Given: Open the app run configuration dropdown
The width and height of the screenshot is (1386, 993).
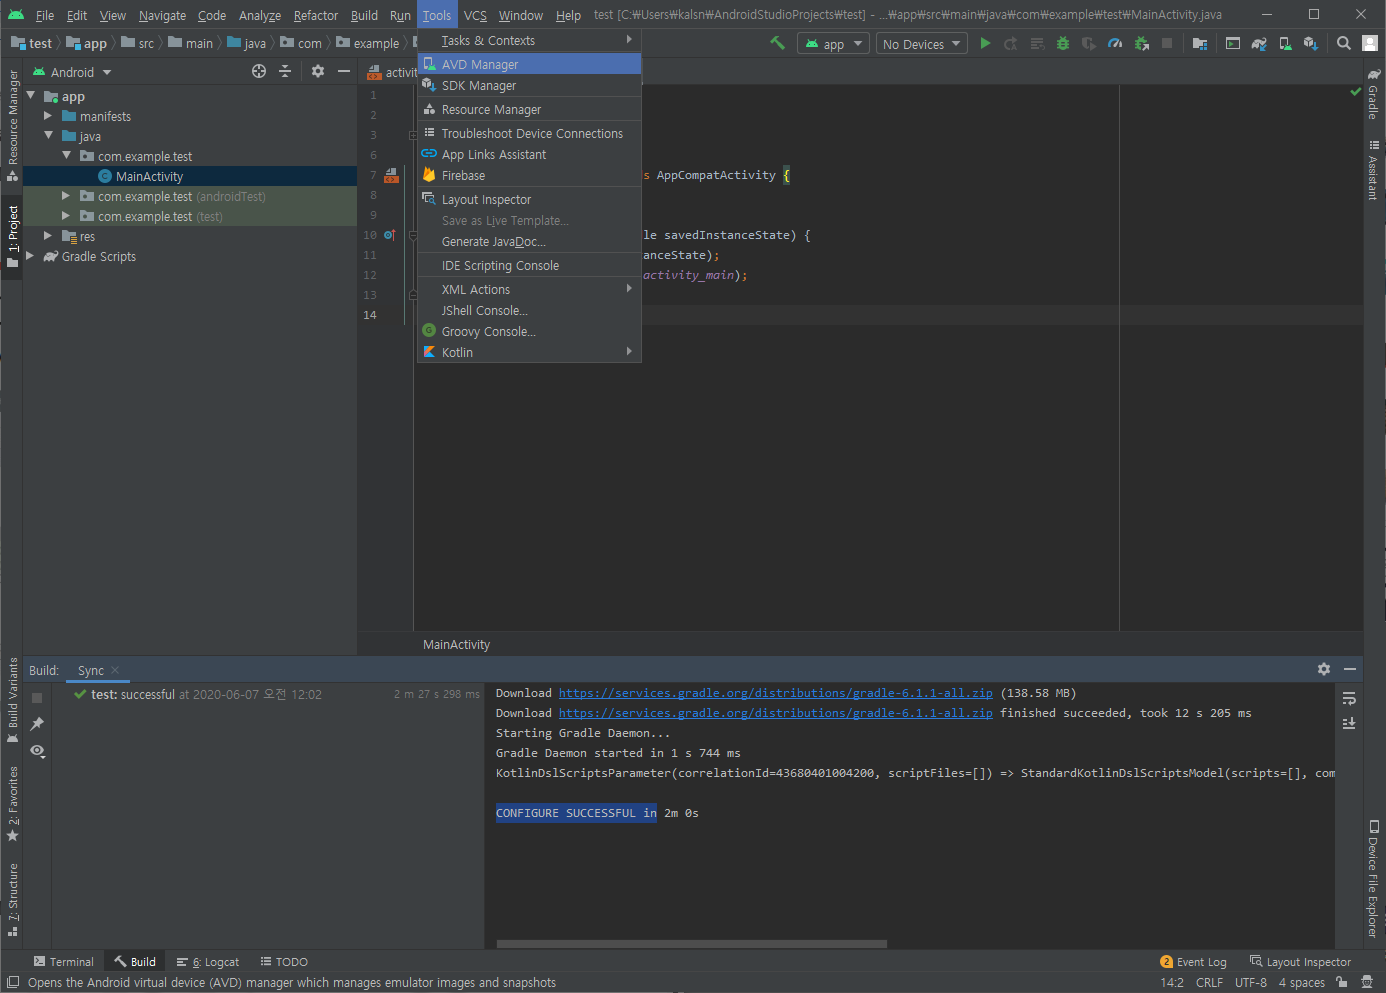Looking at the screenshot, I should click(x=833, y=44).
